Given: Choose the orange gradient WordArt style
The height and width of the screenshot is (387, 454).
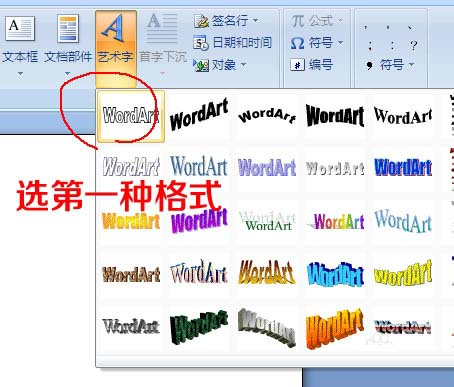Looking at the screenshot, I should click(x=131, y=220).
